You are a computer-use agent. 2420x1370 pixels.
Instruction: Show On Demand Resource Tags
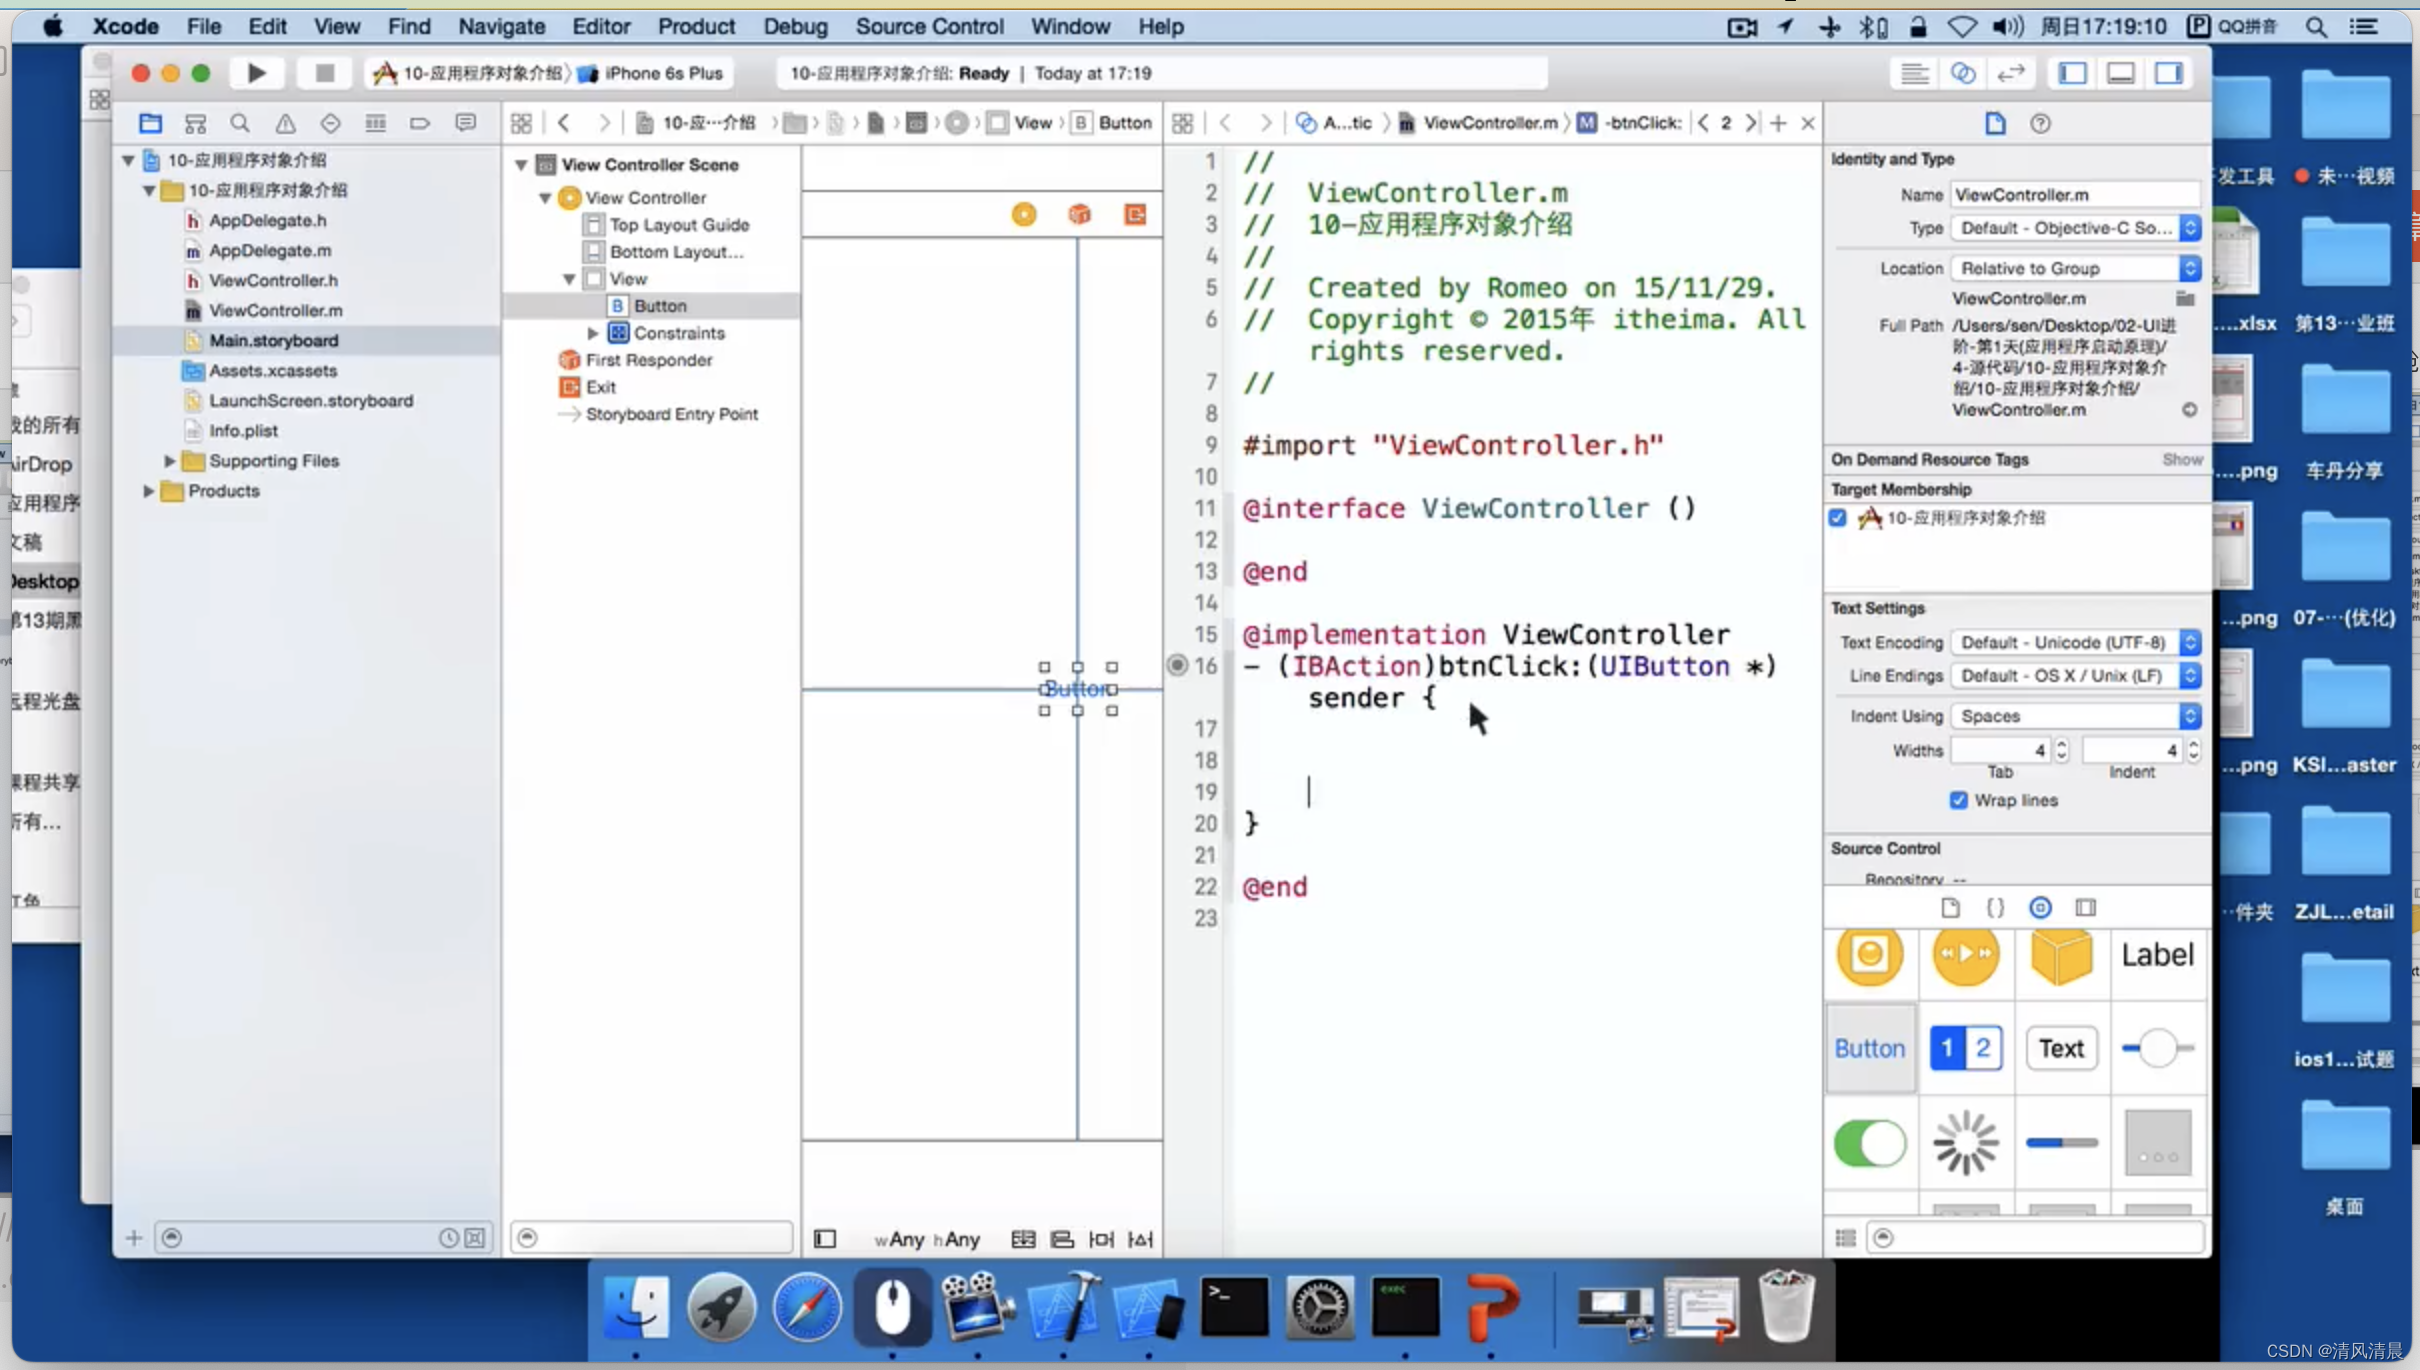coord(2182,459)
